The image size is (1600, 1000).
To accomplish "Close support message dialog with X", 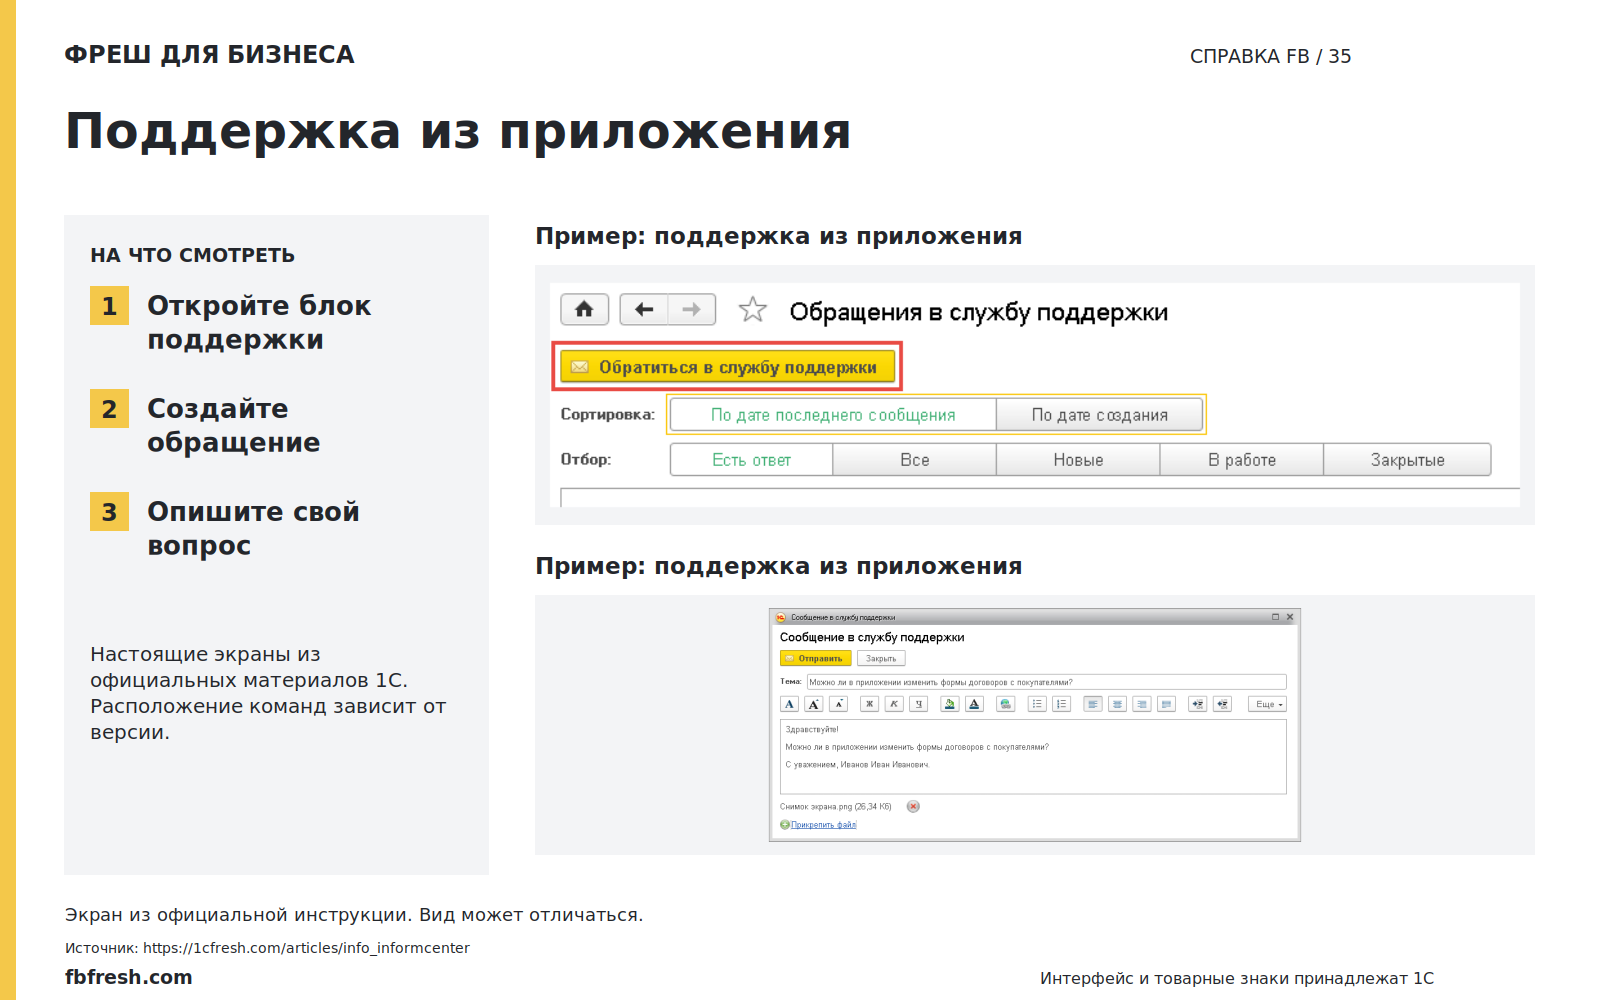I will [1290, 617].
